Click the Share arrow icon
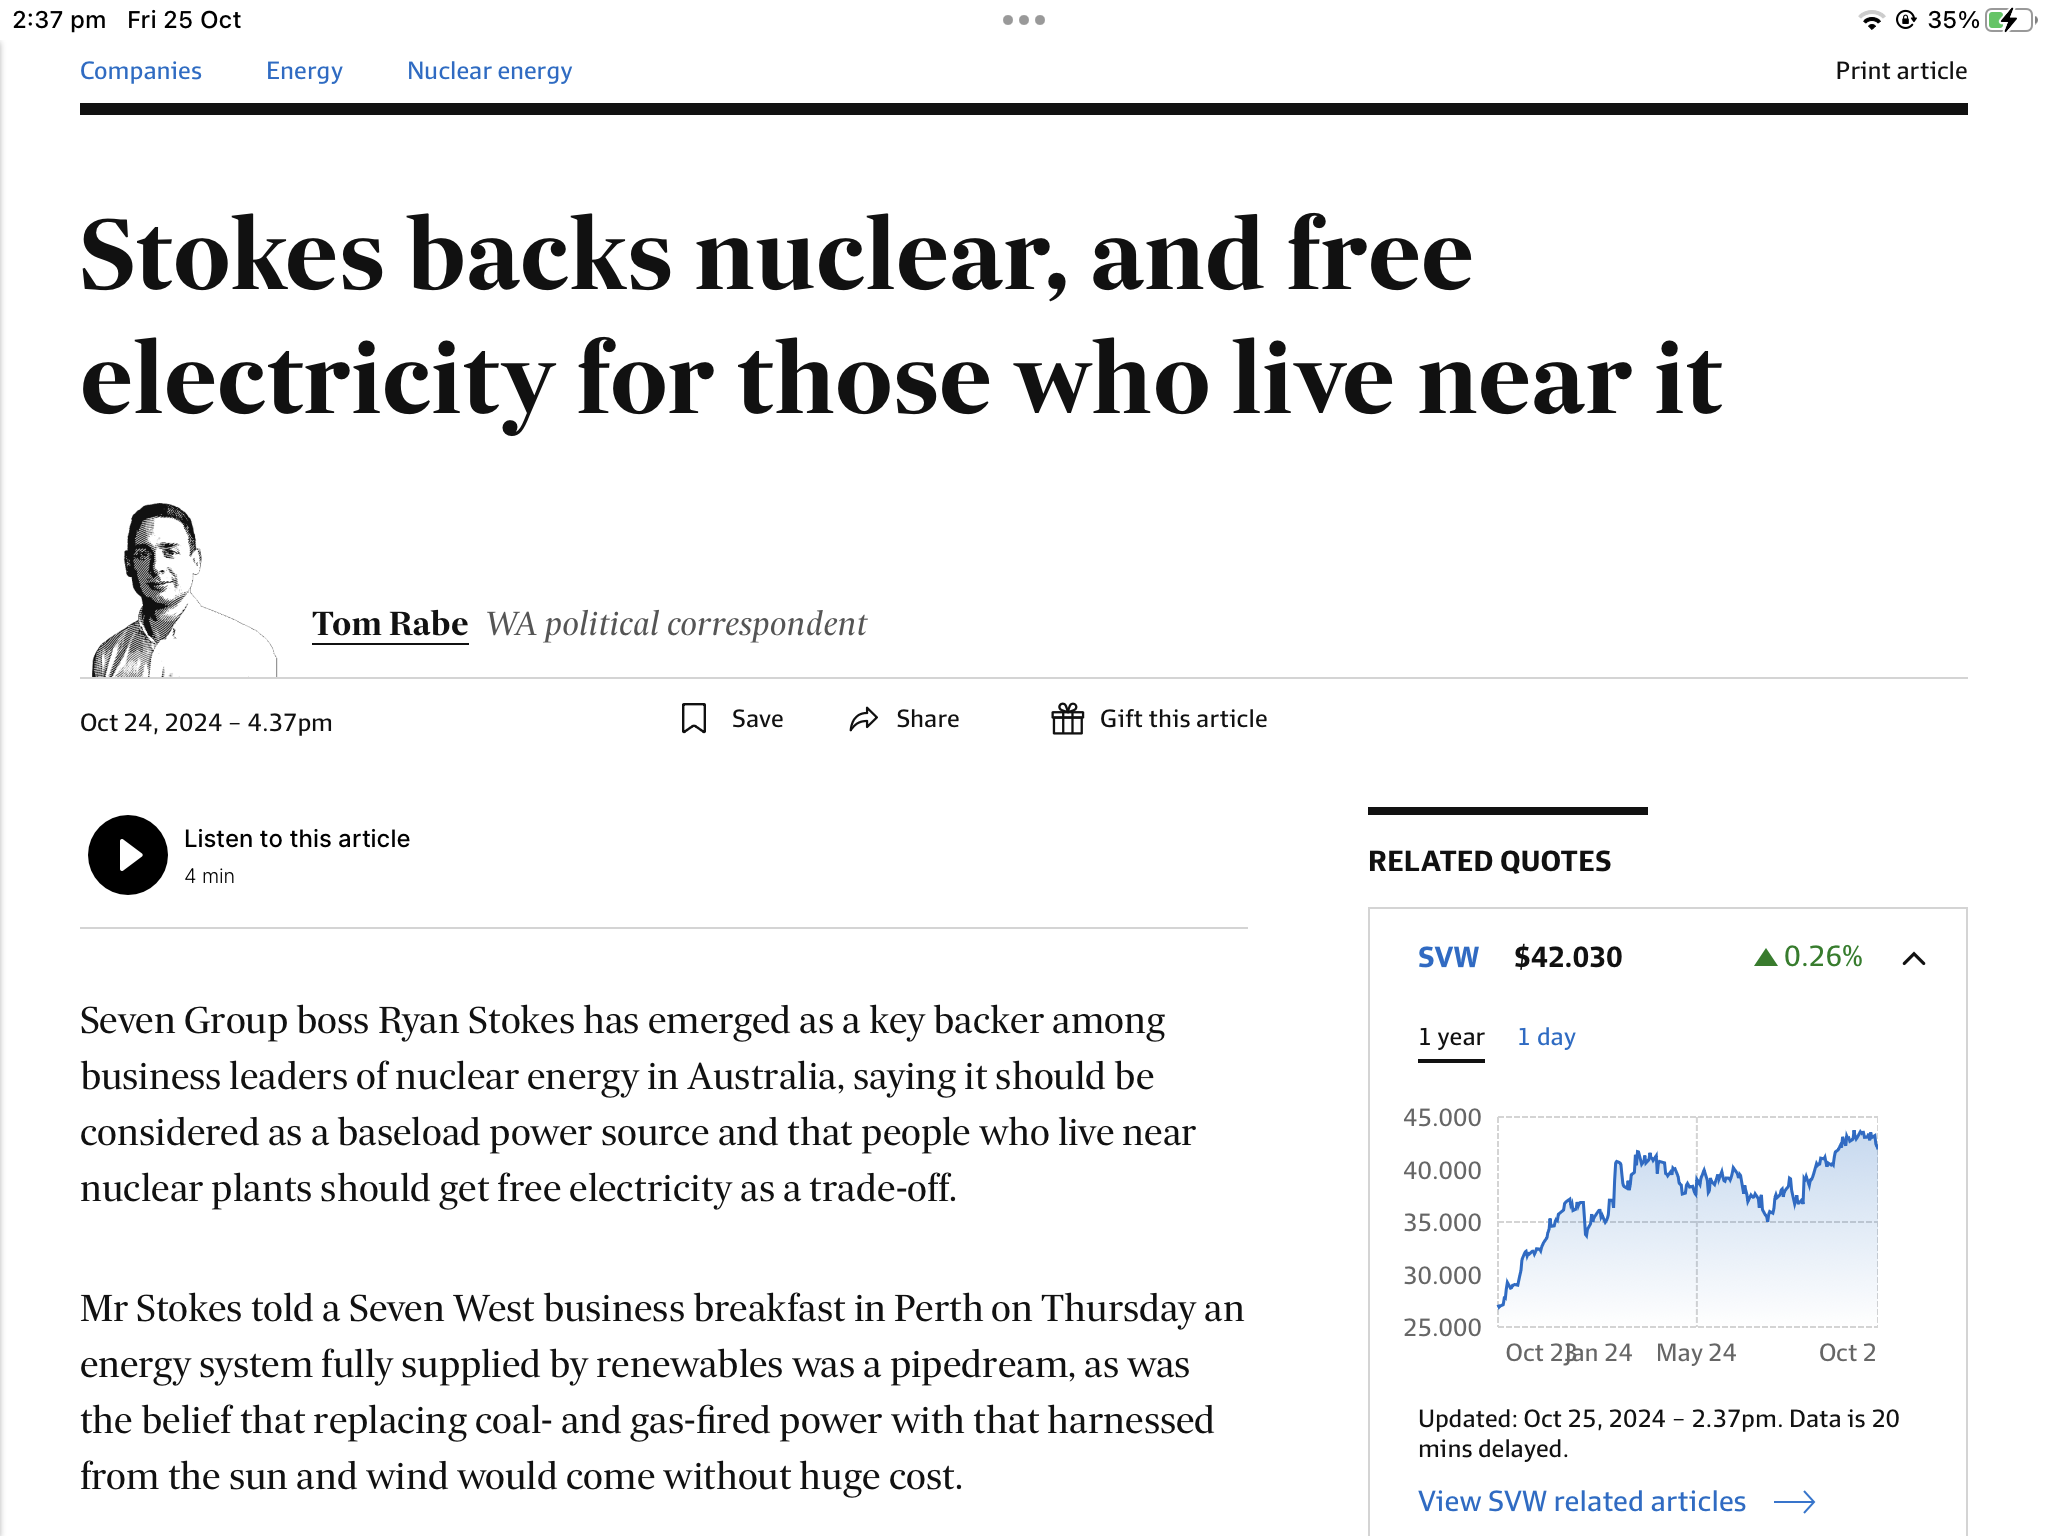 click(x=864, y=719)
